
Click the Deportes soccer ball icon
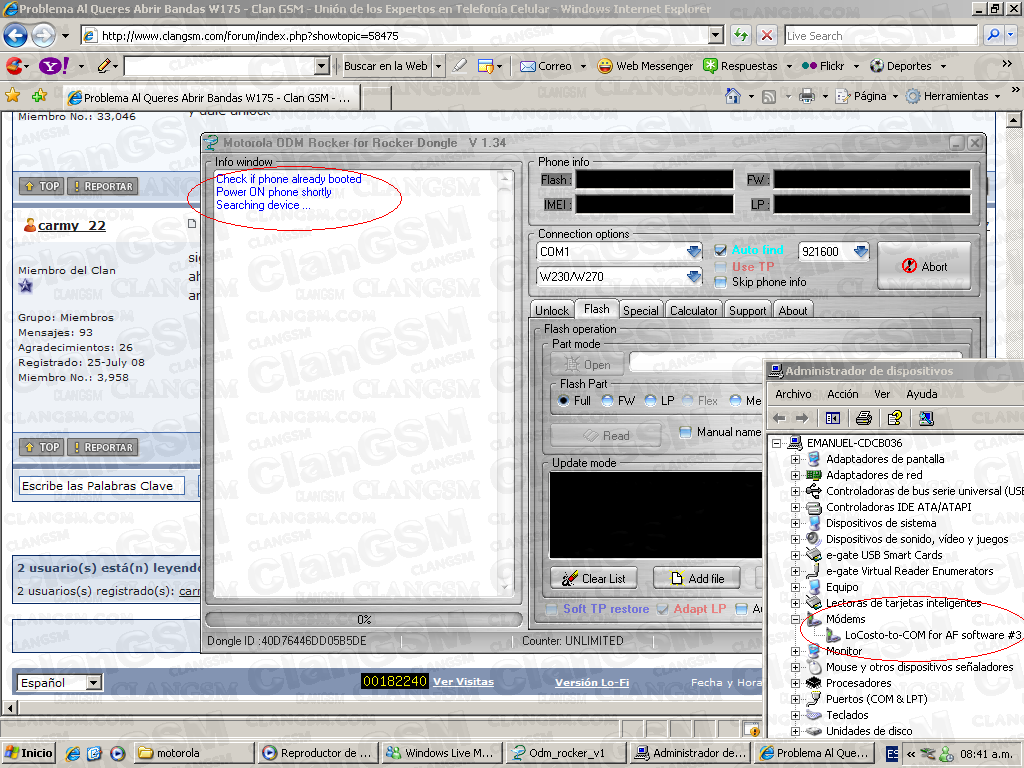[877, 66]
